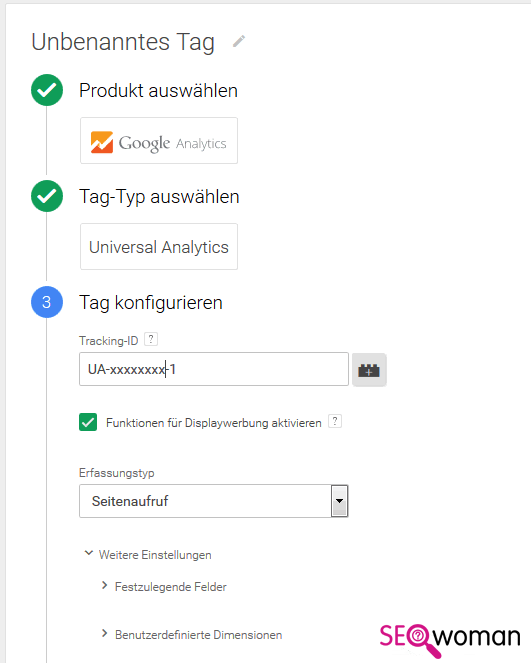Expand Festzulegende Felder section
The width and height of the screenshot is (531, 663).
point(164,586)
